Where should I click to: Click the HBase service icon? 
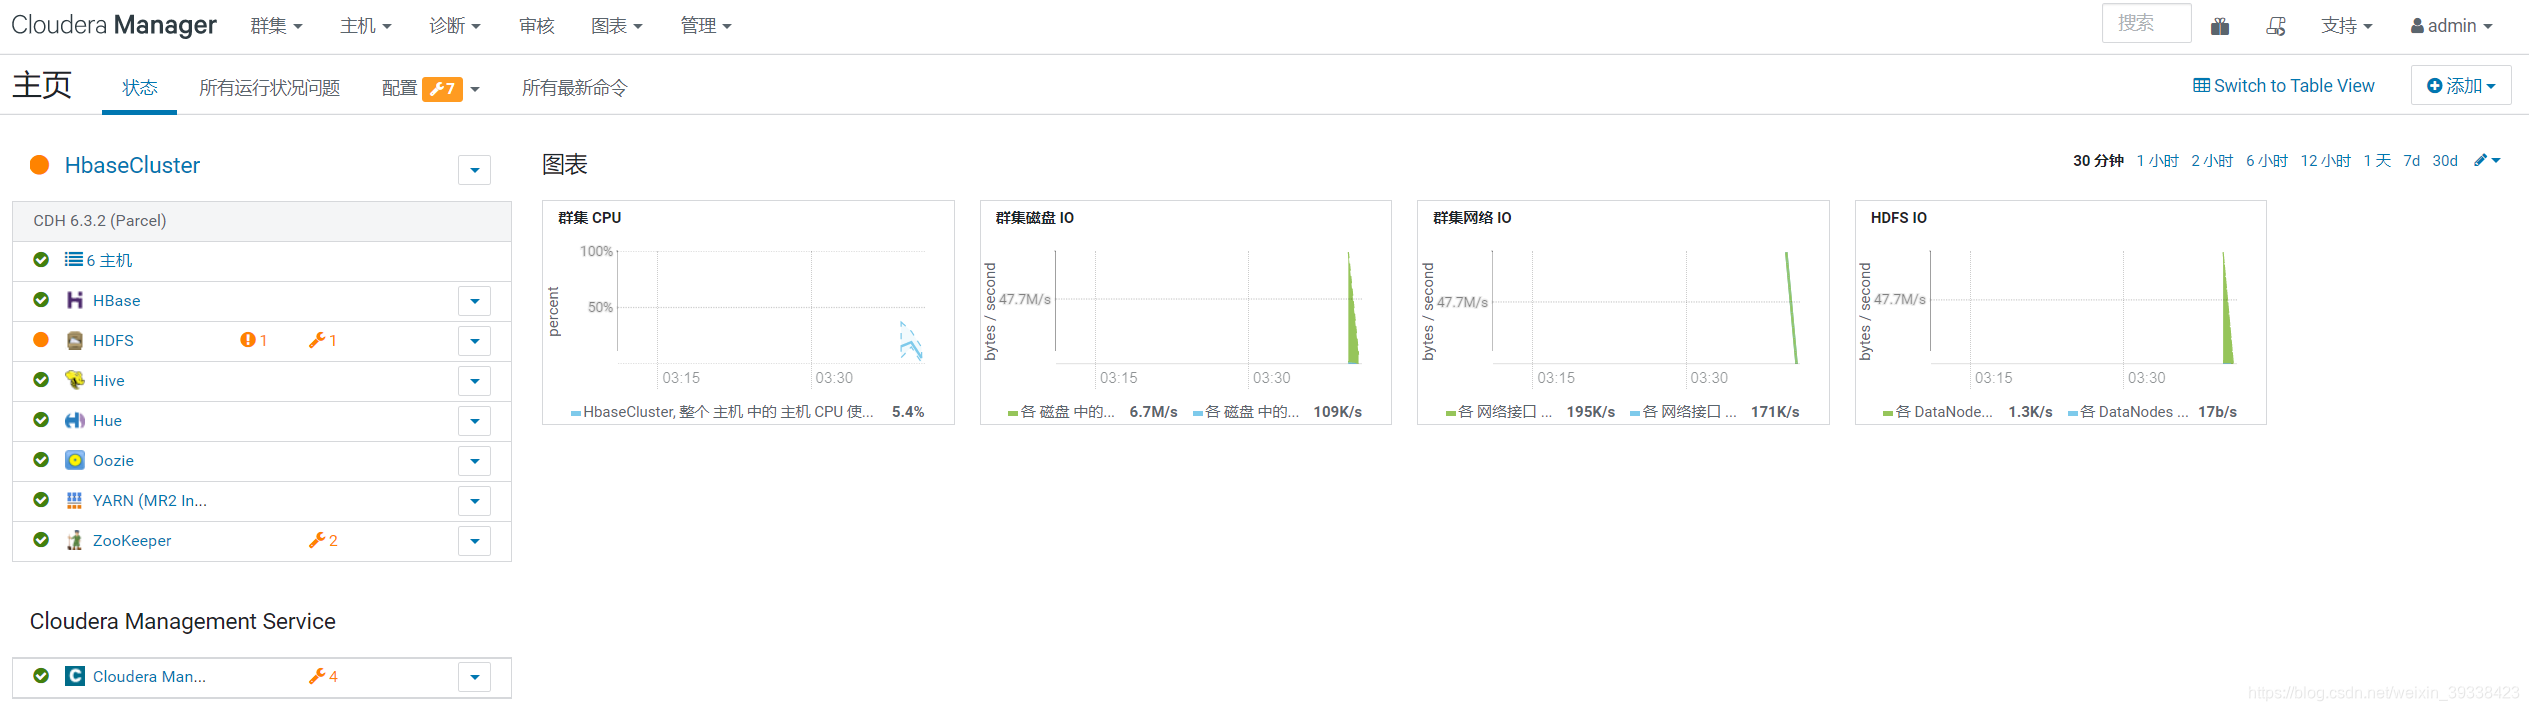coord(75,300)
